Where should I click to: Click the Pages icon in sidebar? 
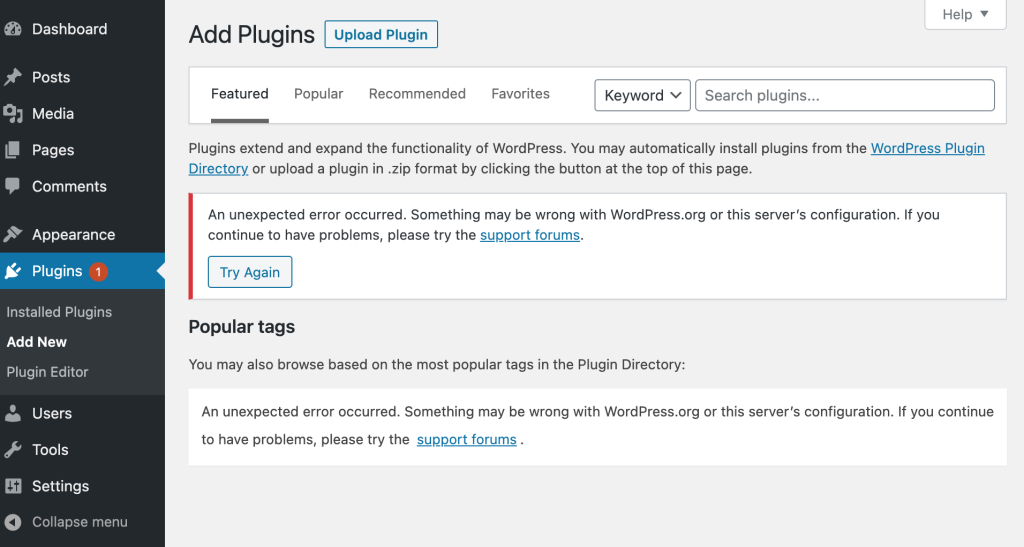click(x=13, y=150)
